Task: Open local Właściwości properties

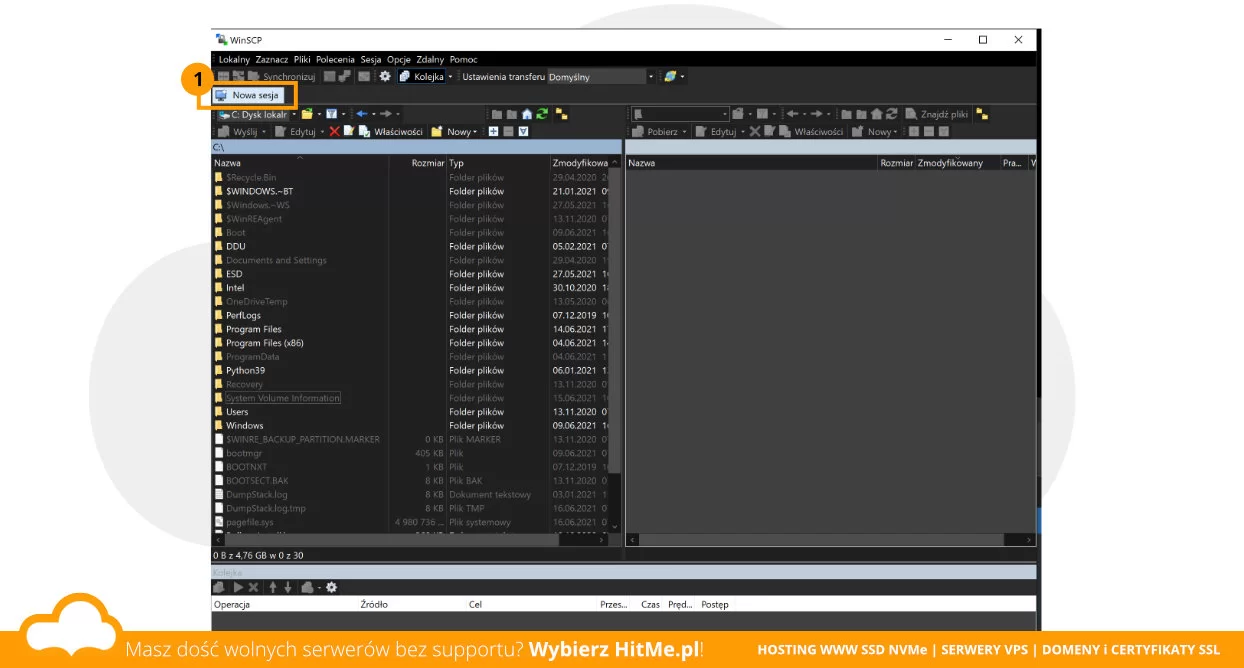Action: (391, 131)
